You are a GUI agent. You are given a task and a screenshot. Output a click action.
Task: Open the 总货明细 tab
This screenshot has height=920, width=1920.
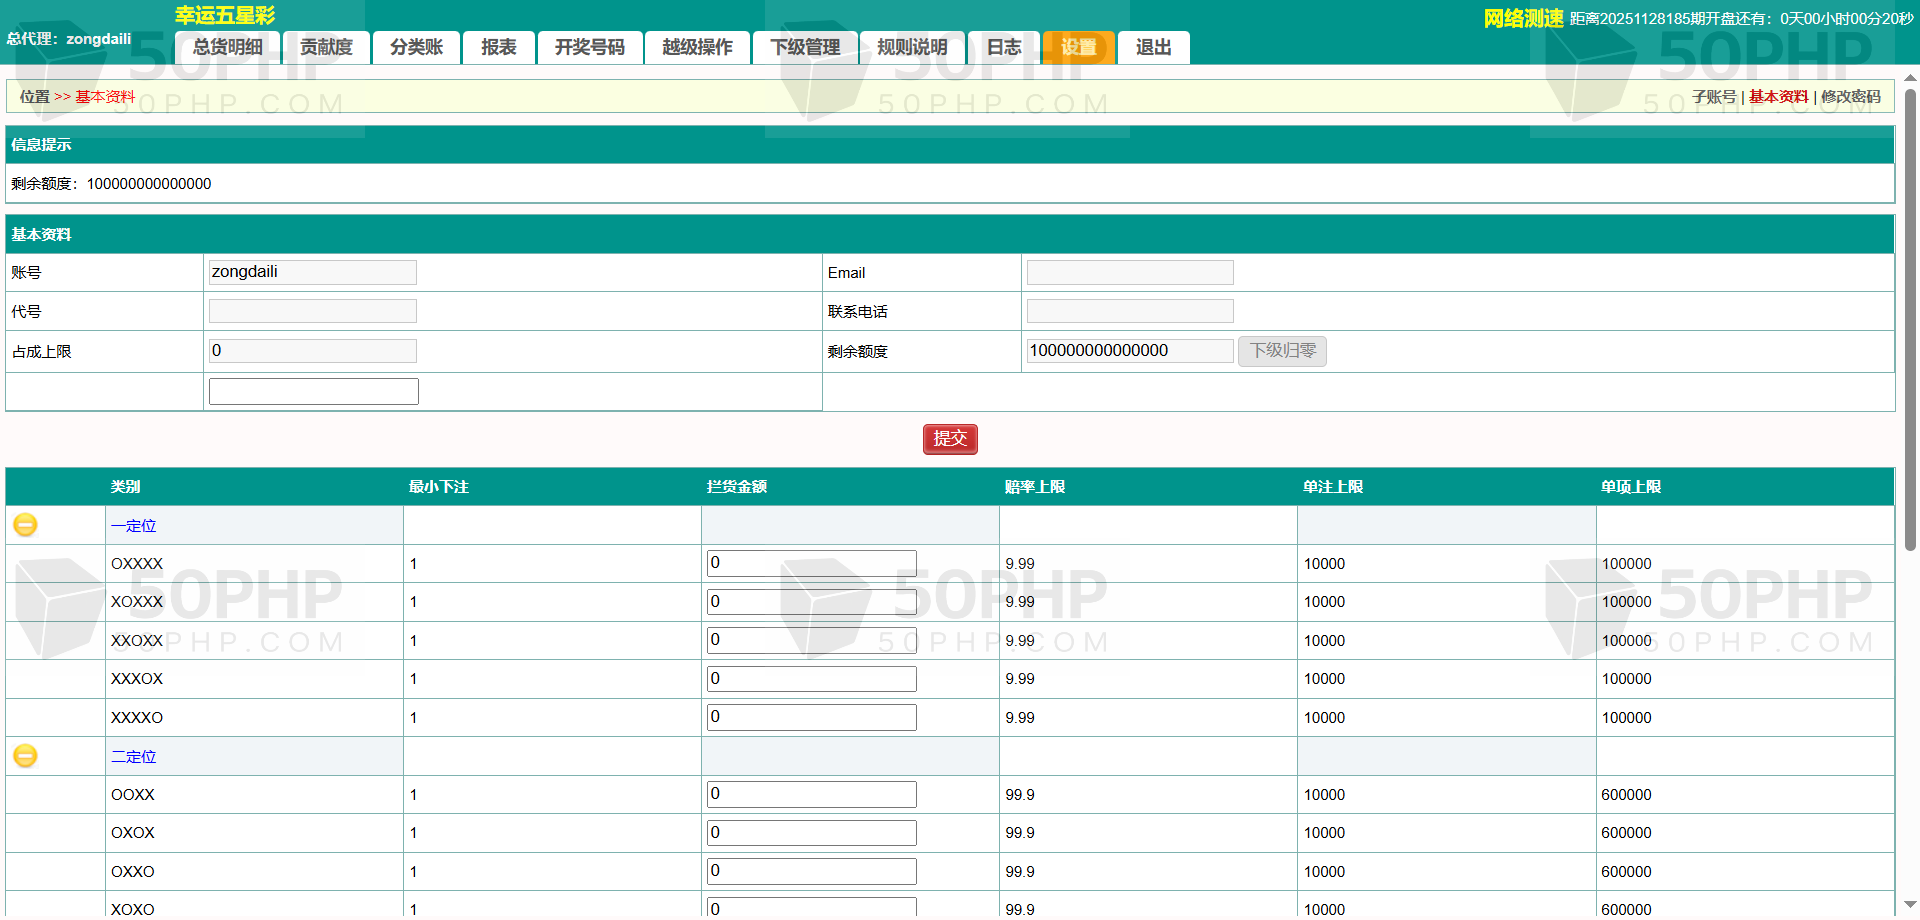[x=227, y=47]
